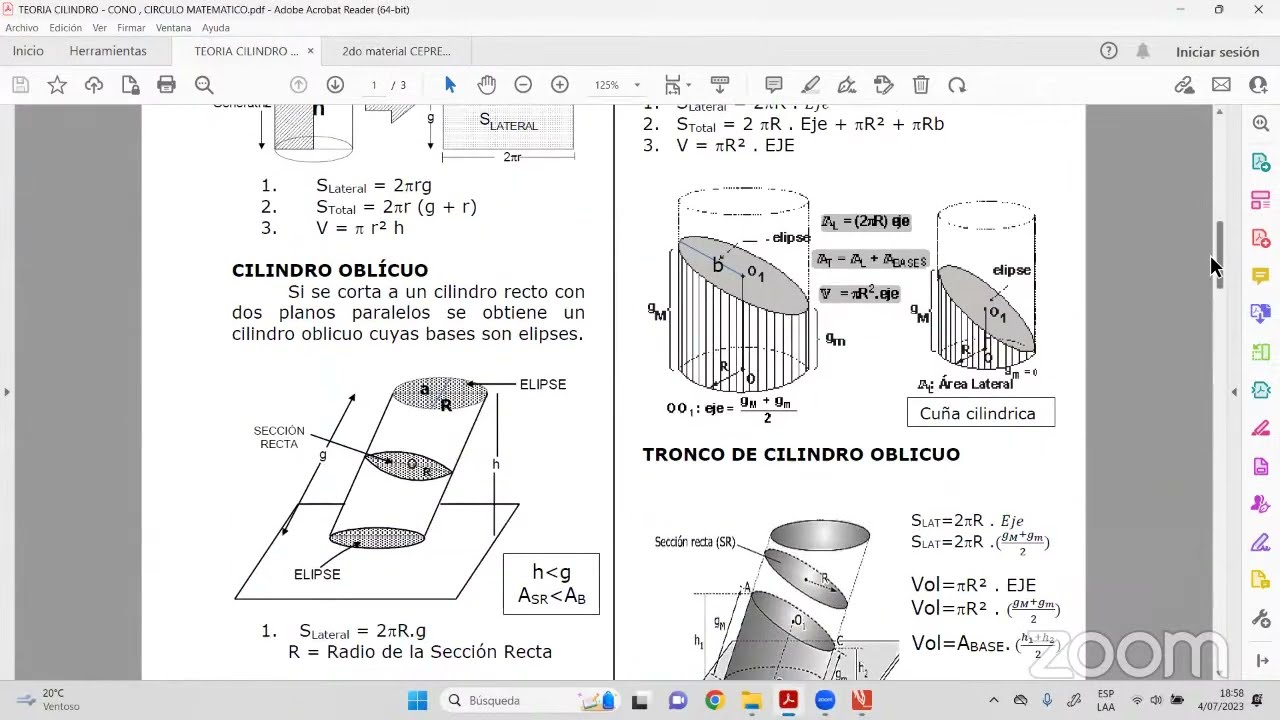The width and height of the screenshot is (1280, 720).
Task: Click the scrollbar up arrow
Action: coord(1219,112)
